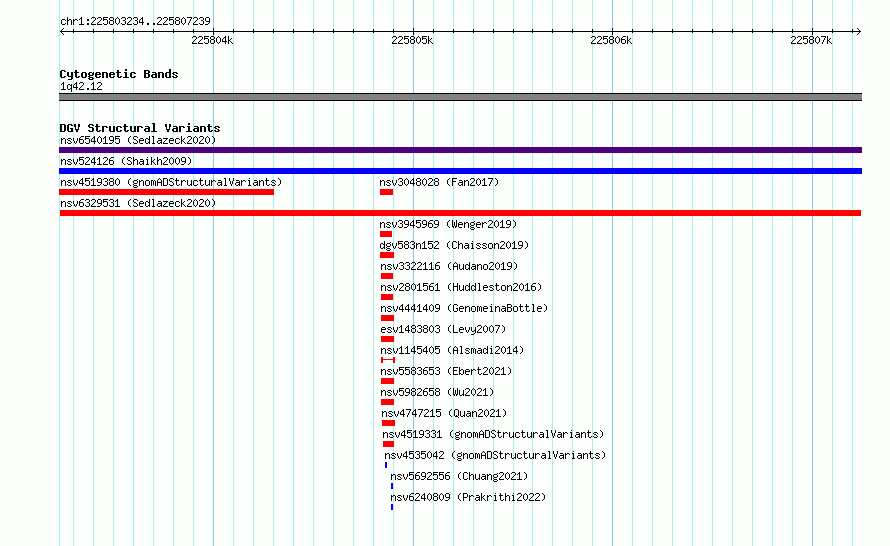Click the 225806k ruler tick label
Image resolution: width=890 pixels, height=546 pixels.
pos(611,40)
